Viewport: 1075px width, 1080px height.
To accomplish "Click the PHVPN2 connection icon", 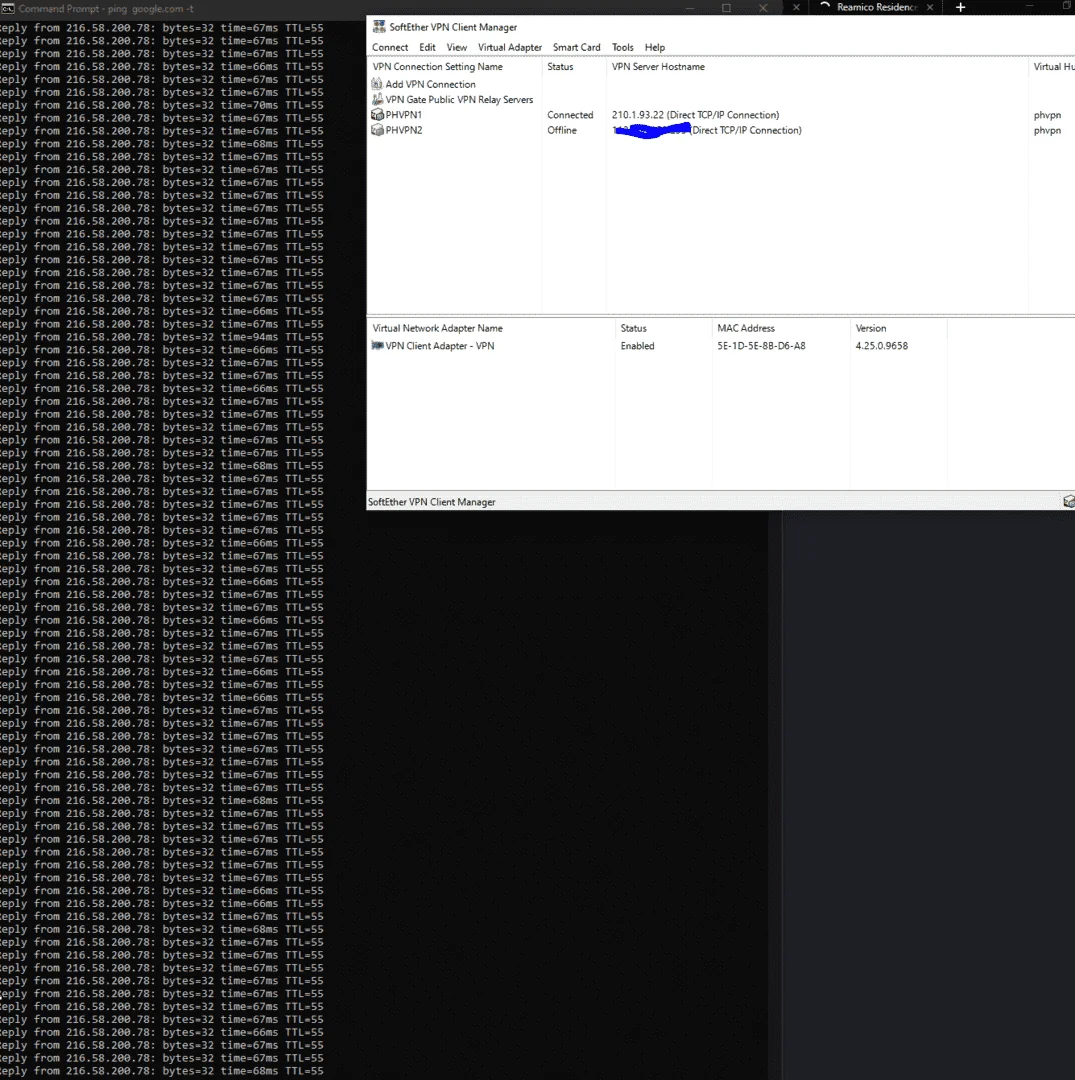I will coord(377,129).
